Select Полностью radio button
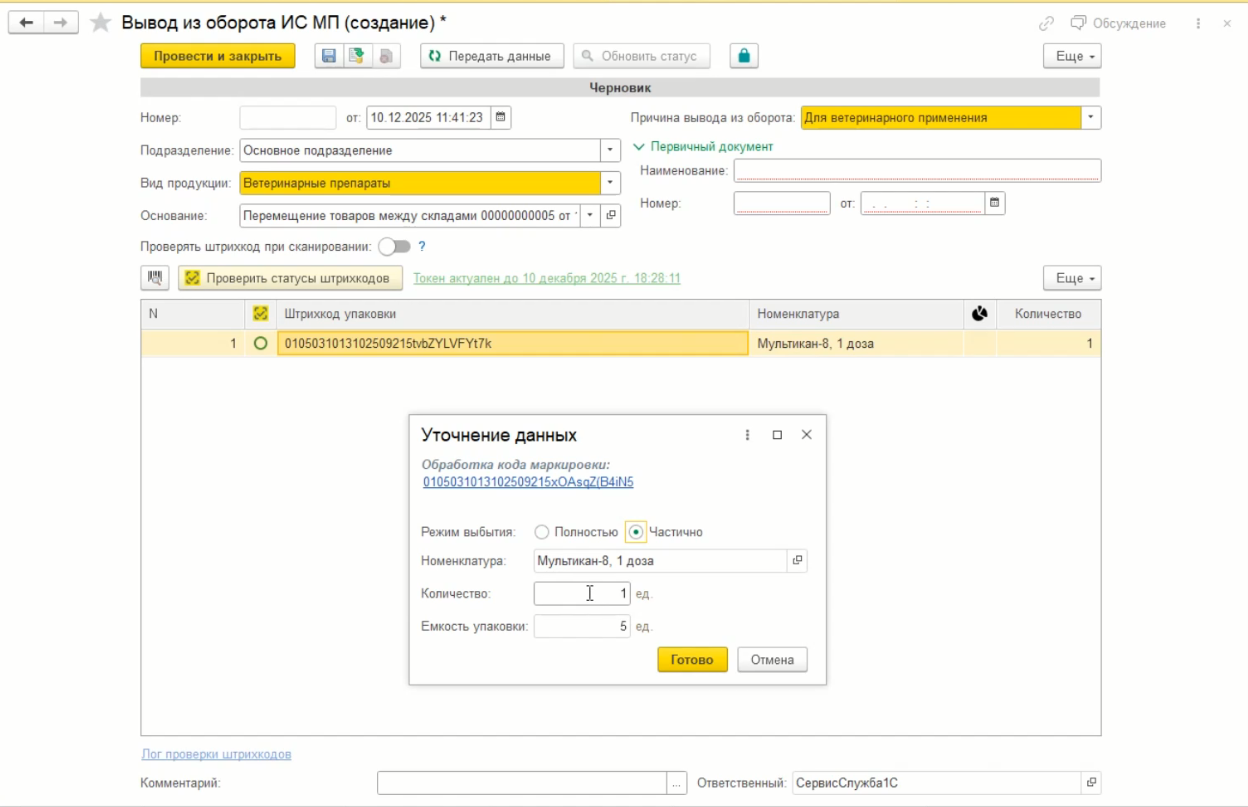The width and height of the screenshot is (1248, 807). [x=542, y=532]
